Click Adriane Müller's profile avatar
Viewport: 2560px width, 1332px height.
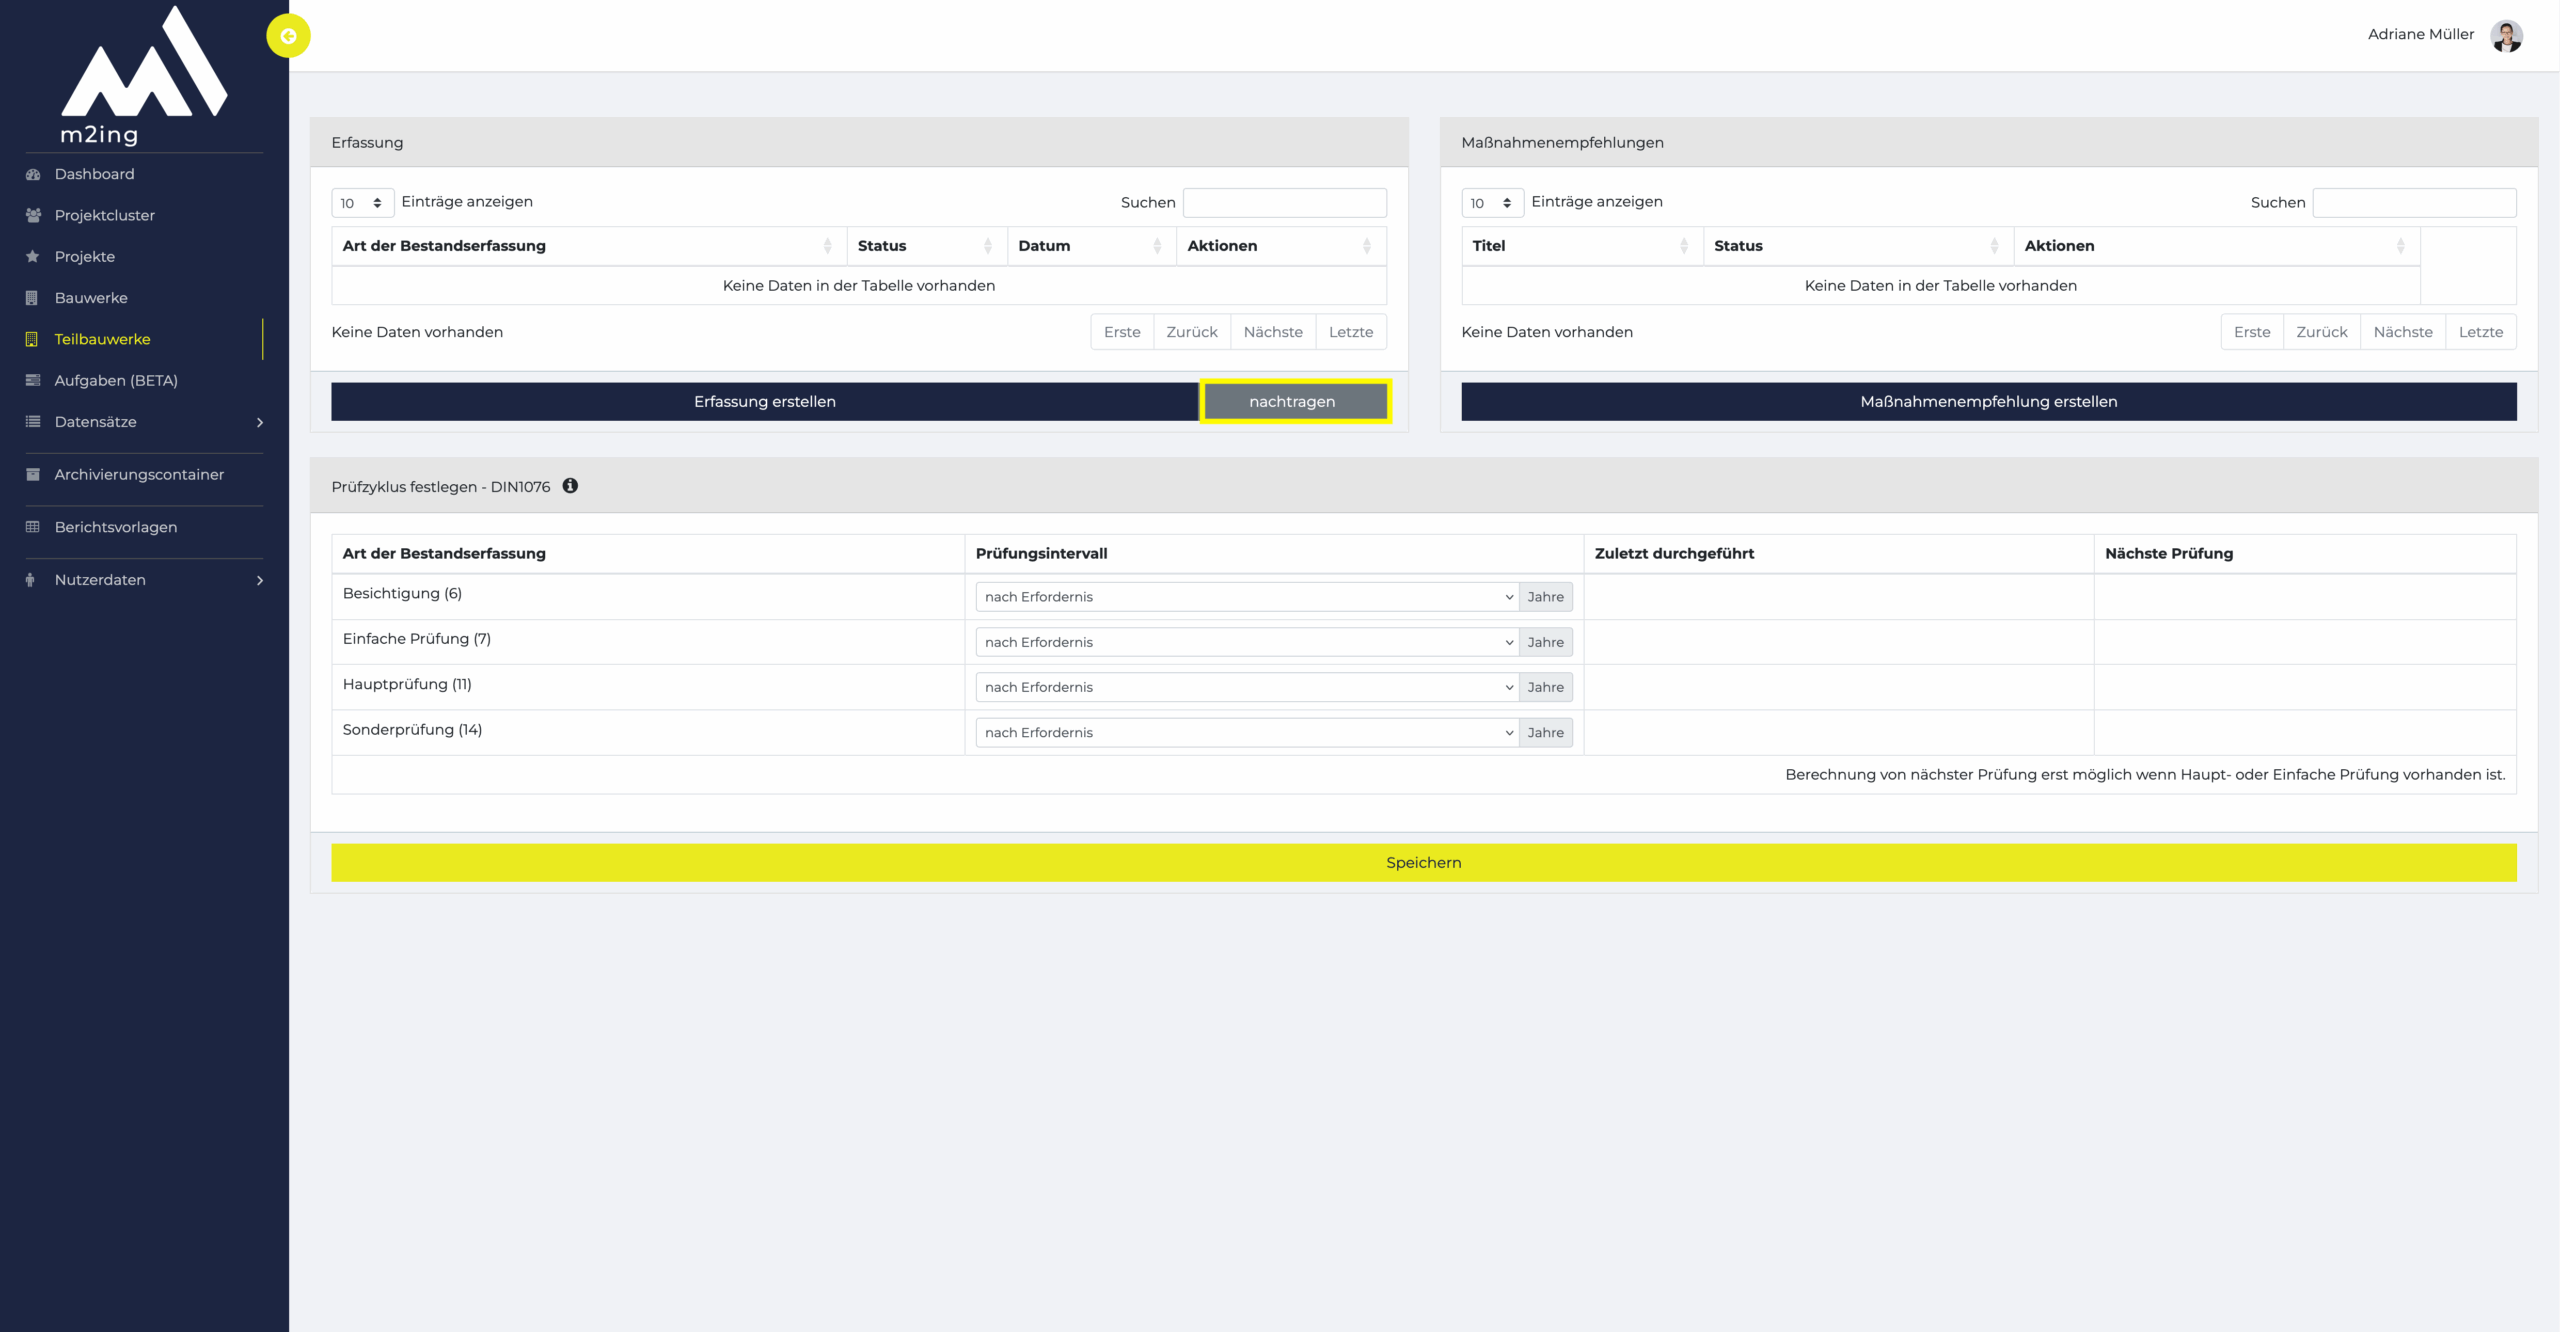click(2506, 36)
